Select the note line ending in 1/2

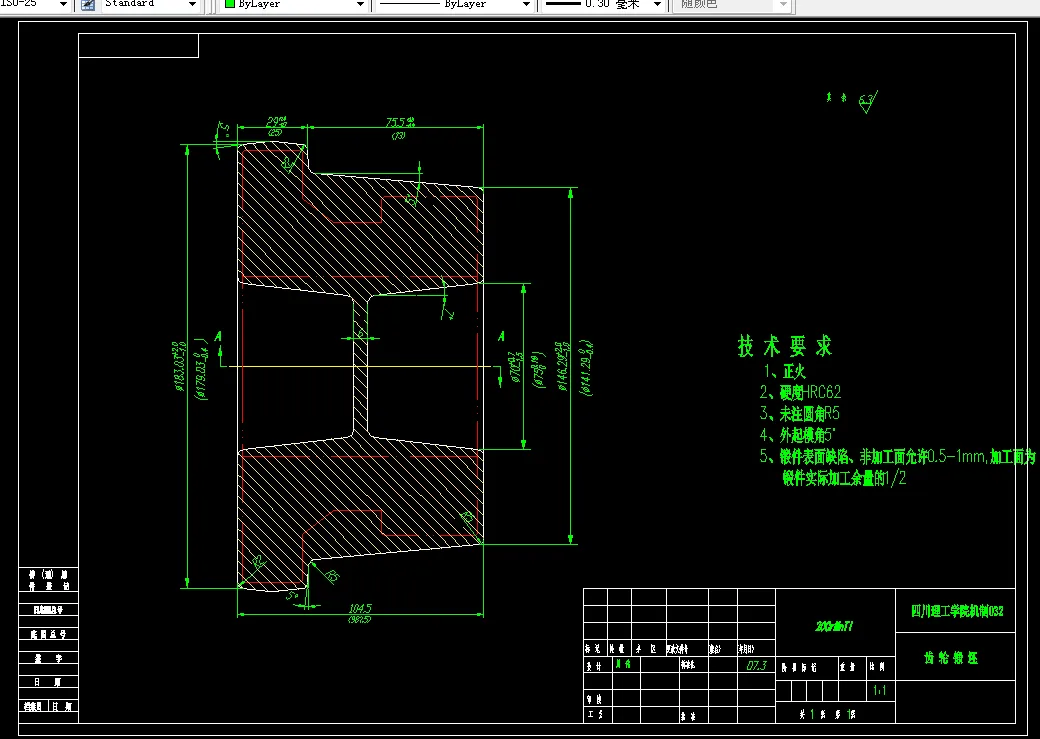pyautogui.click(x=844, y=478)
